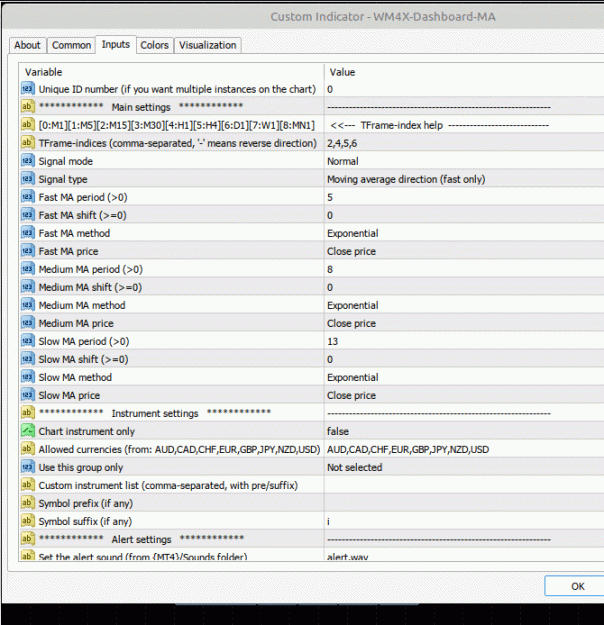Click the icon beside Use this group only

tap(28, 467)
